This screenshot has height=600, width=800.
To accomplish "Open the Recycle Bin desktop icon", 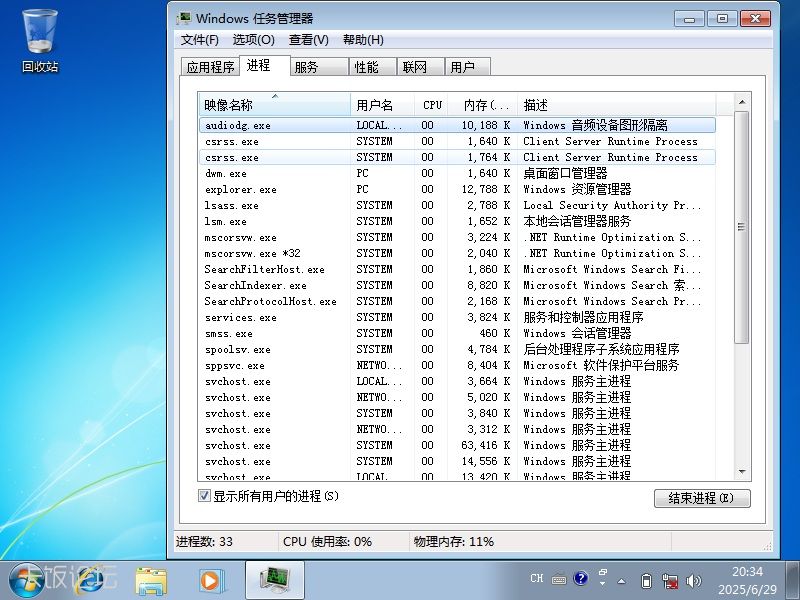I will point(40,42).
